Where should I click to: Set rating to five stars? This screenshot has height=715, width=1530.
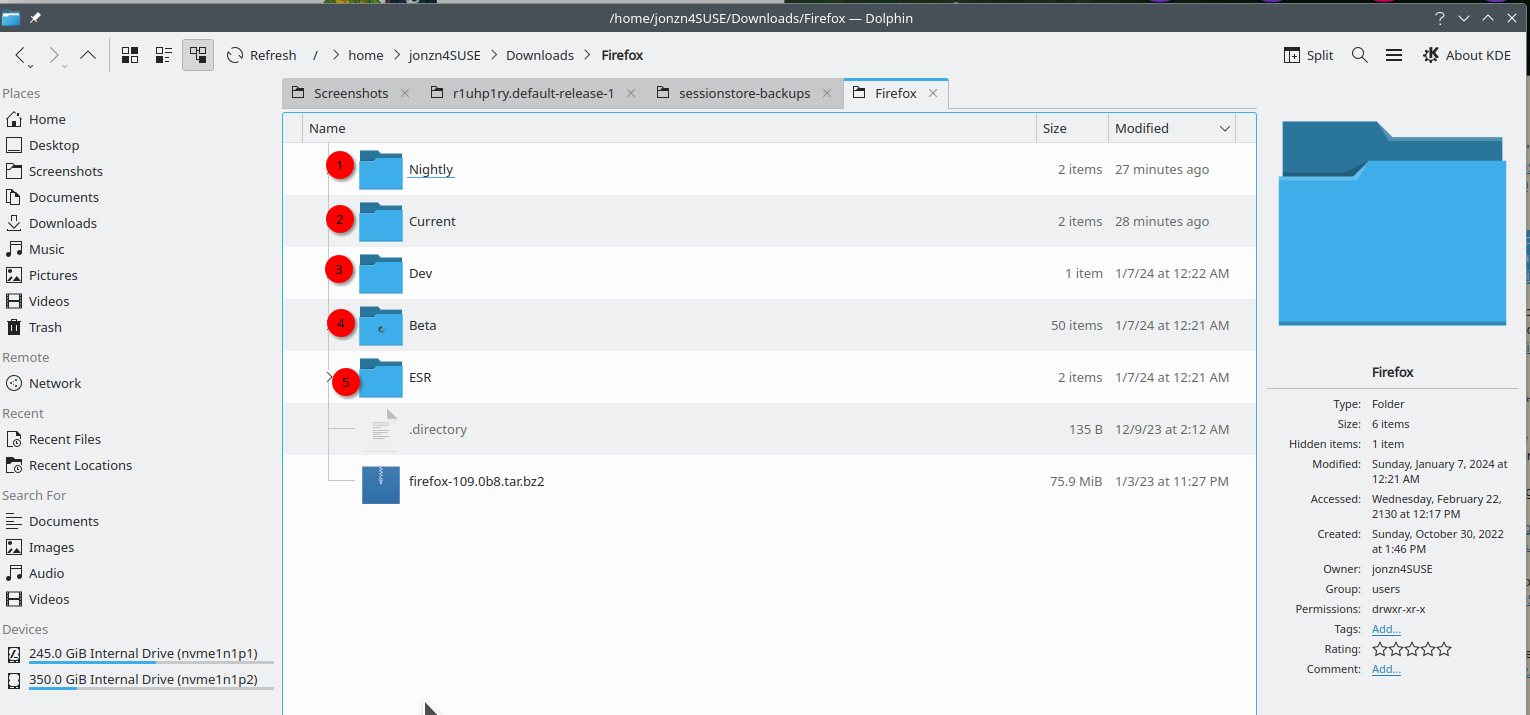tap(1444, 649)
